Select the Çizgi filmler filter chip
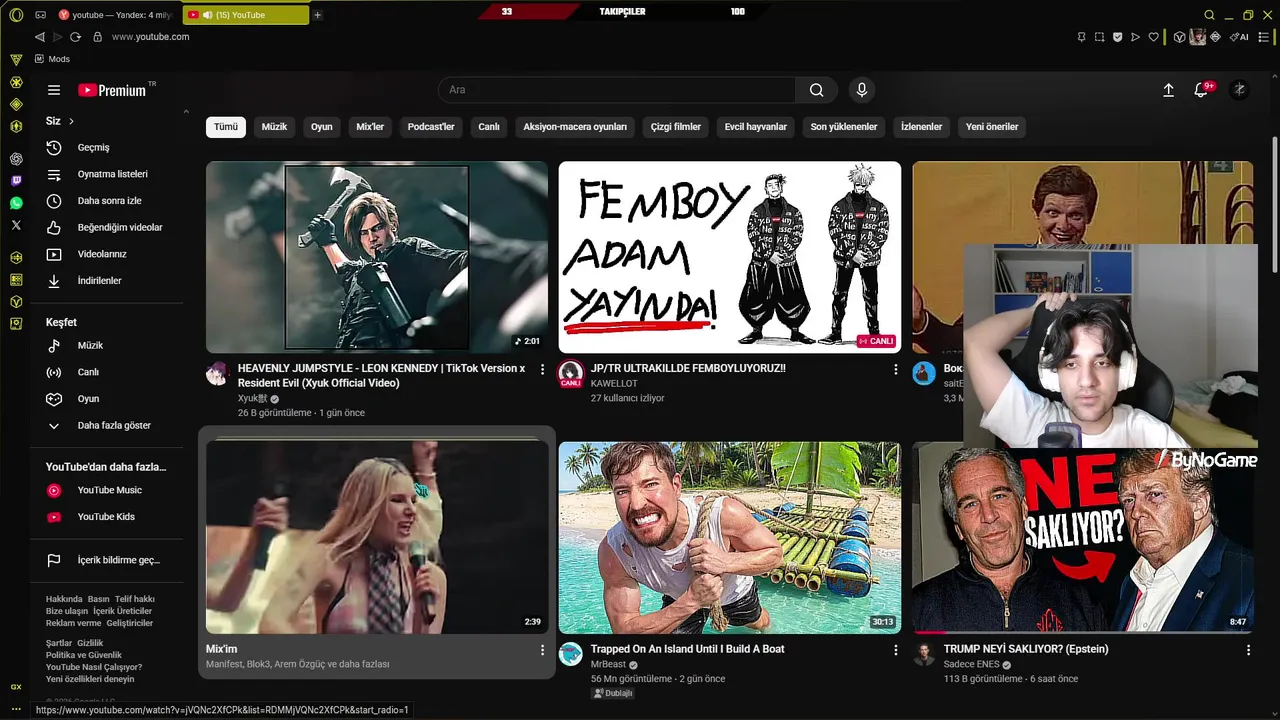Viewport: 1280px width, 720px height. tap(676, 127)
